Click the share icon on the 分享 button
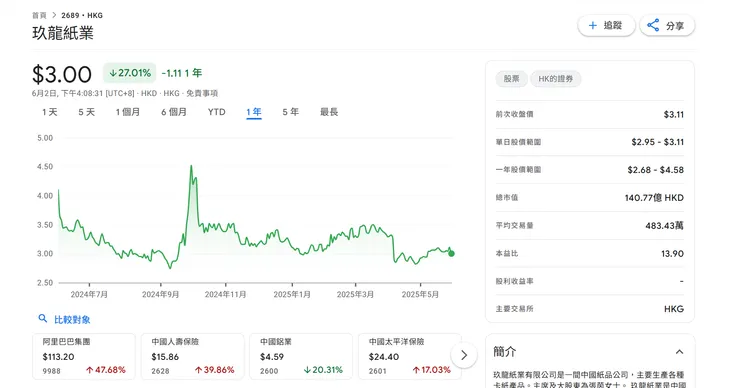 tap(653, 25)
